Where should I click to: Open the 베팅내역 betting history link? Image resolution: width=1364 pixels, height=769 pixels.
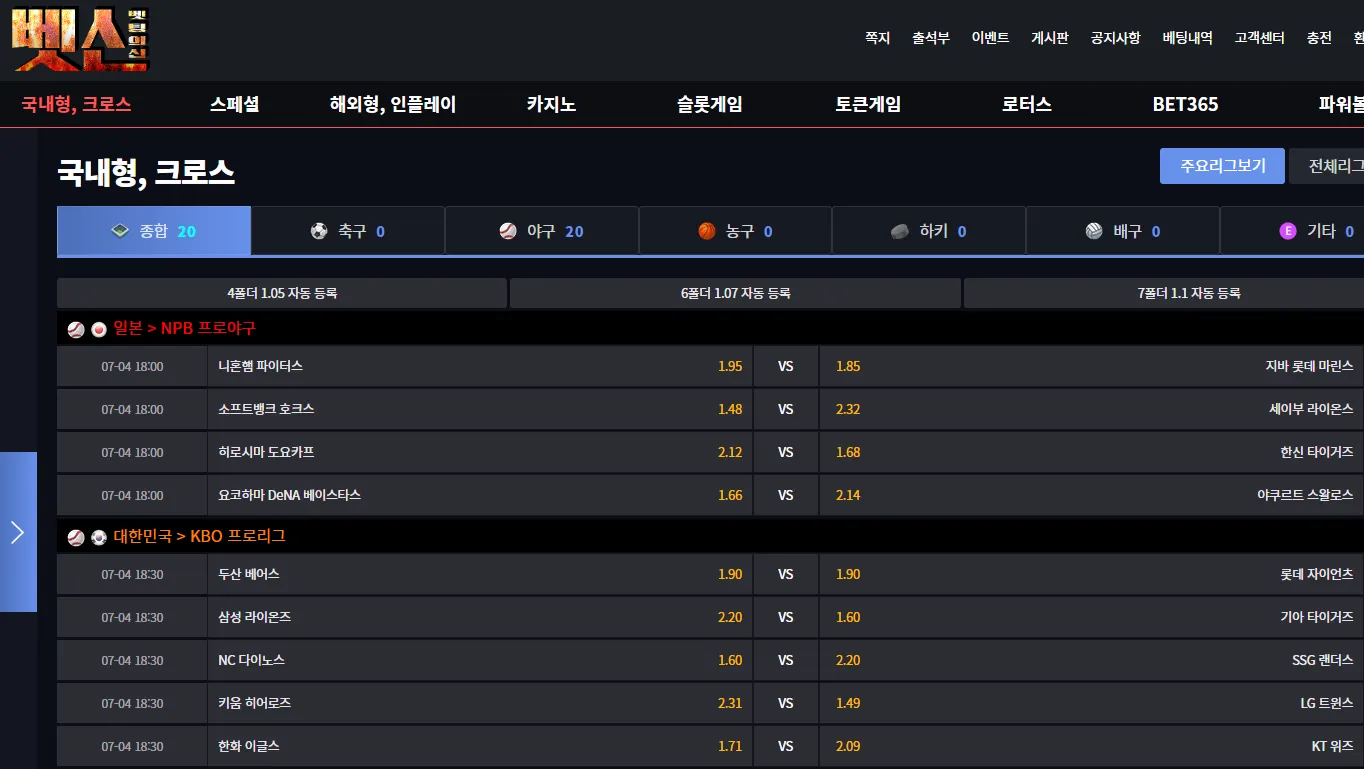point(1187,38)
